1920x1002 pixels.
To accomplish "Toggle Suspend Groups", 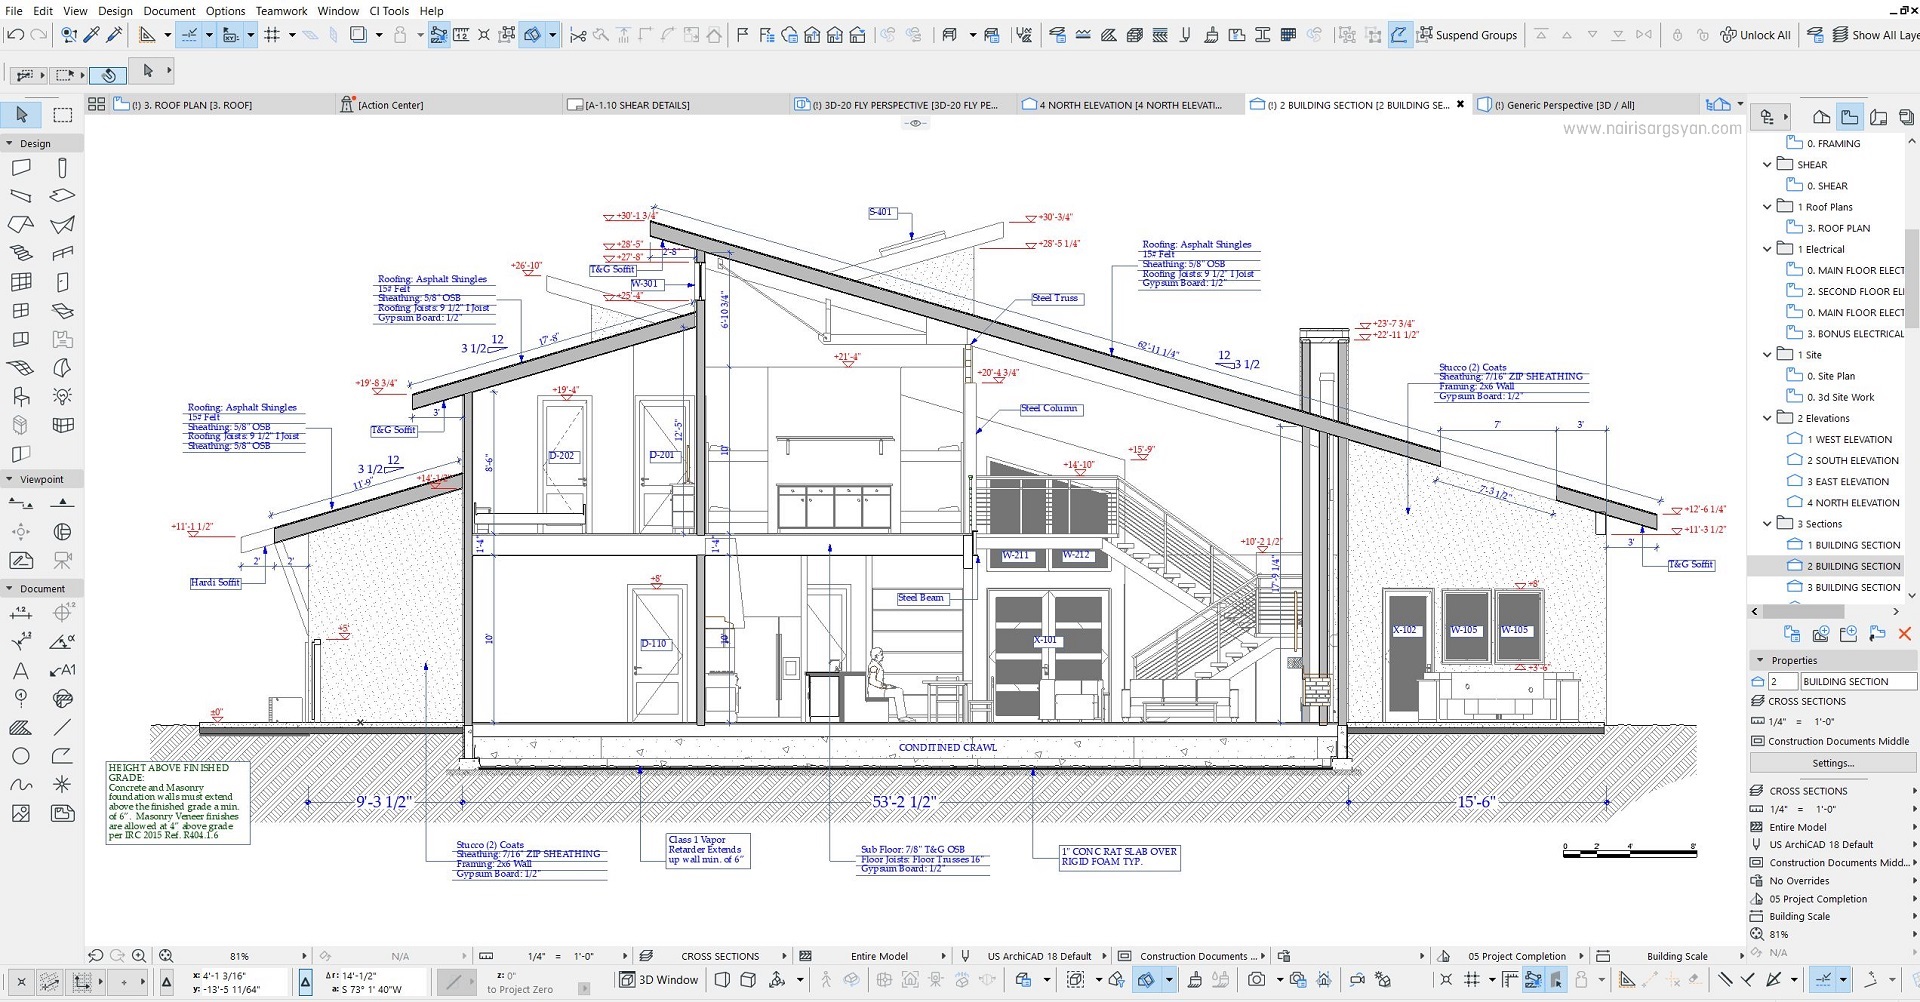I will pos(1467,35).
